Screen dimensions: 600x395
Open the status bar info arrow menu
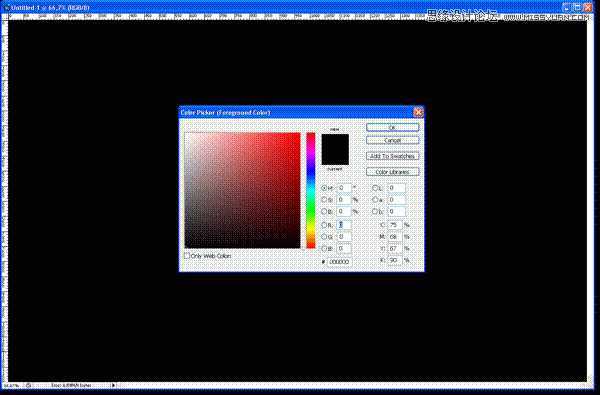pyautogui.click(x=113, y=385)
